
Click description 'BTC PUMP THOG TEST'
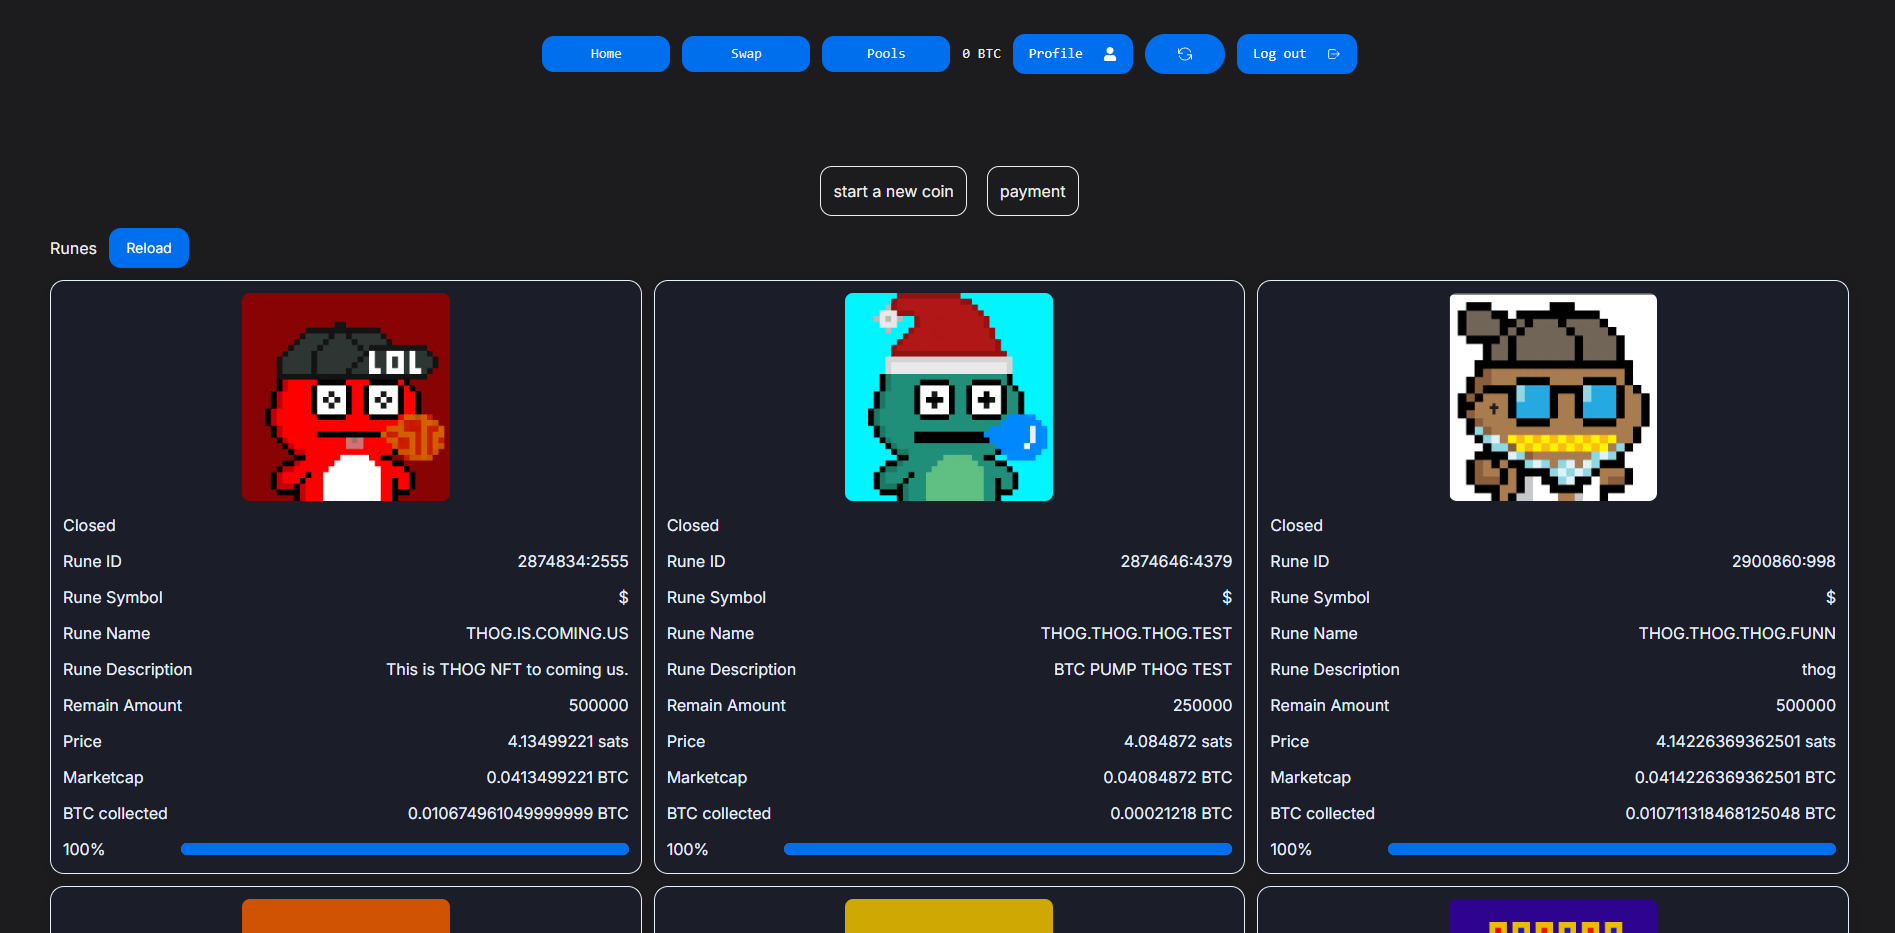pyautogui.click(x=1143, y=669)
